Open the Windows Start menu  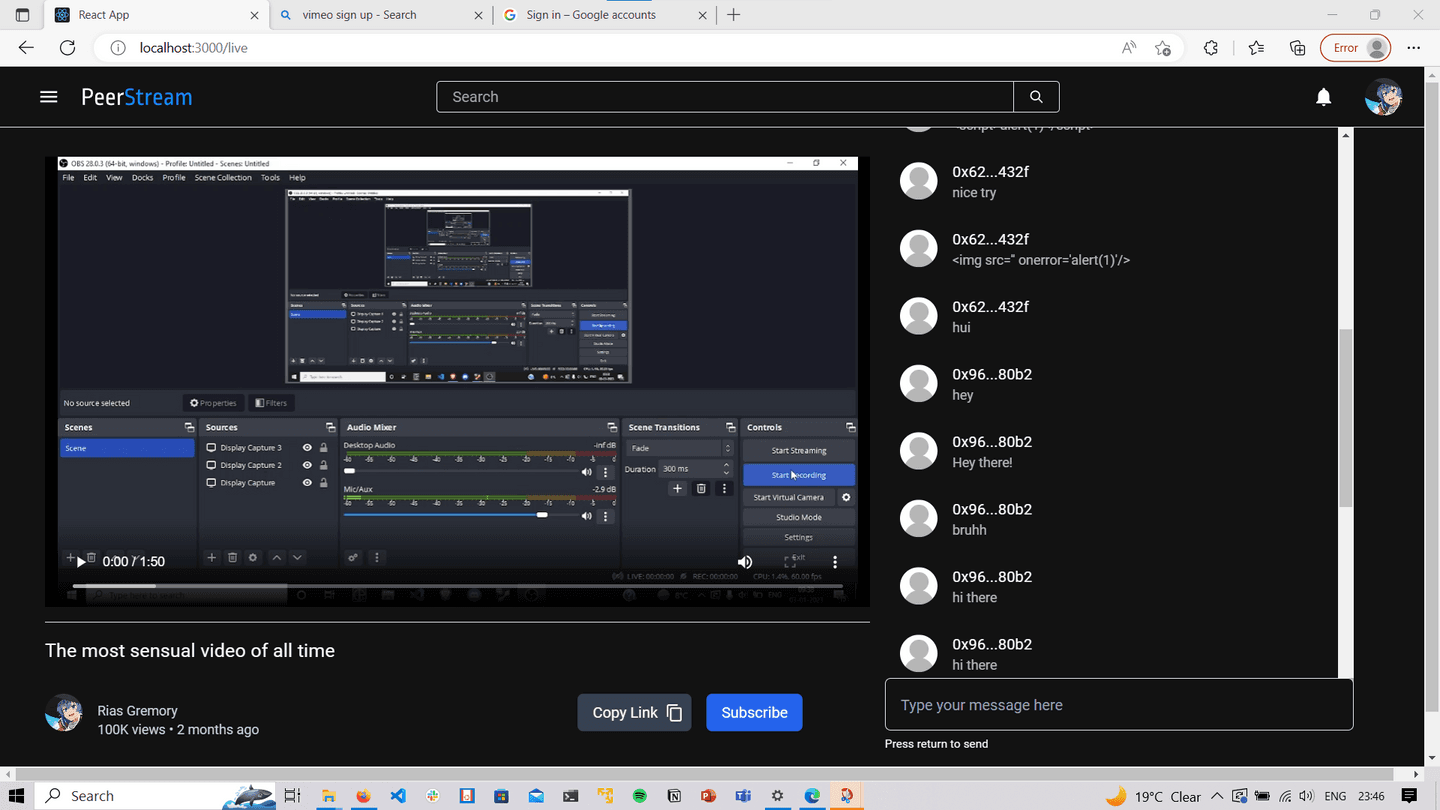coord(17,796)
